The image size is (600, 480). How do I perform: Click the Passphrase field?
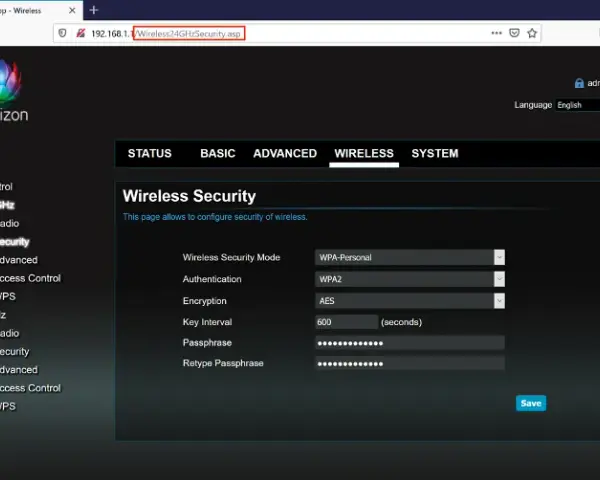(x=410, y=343)
